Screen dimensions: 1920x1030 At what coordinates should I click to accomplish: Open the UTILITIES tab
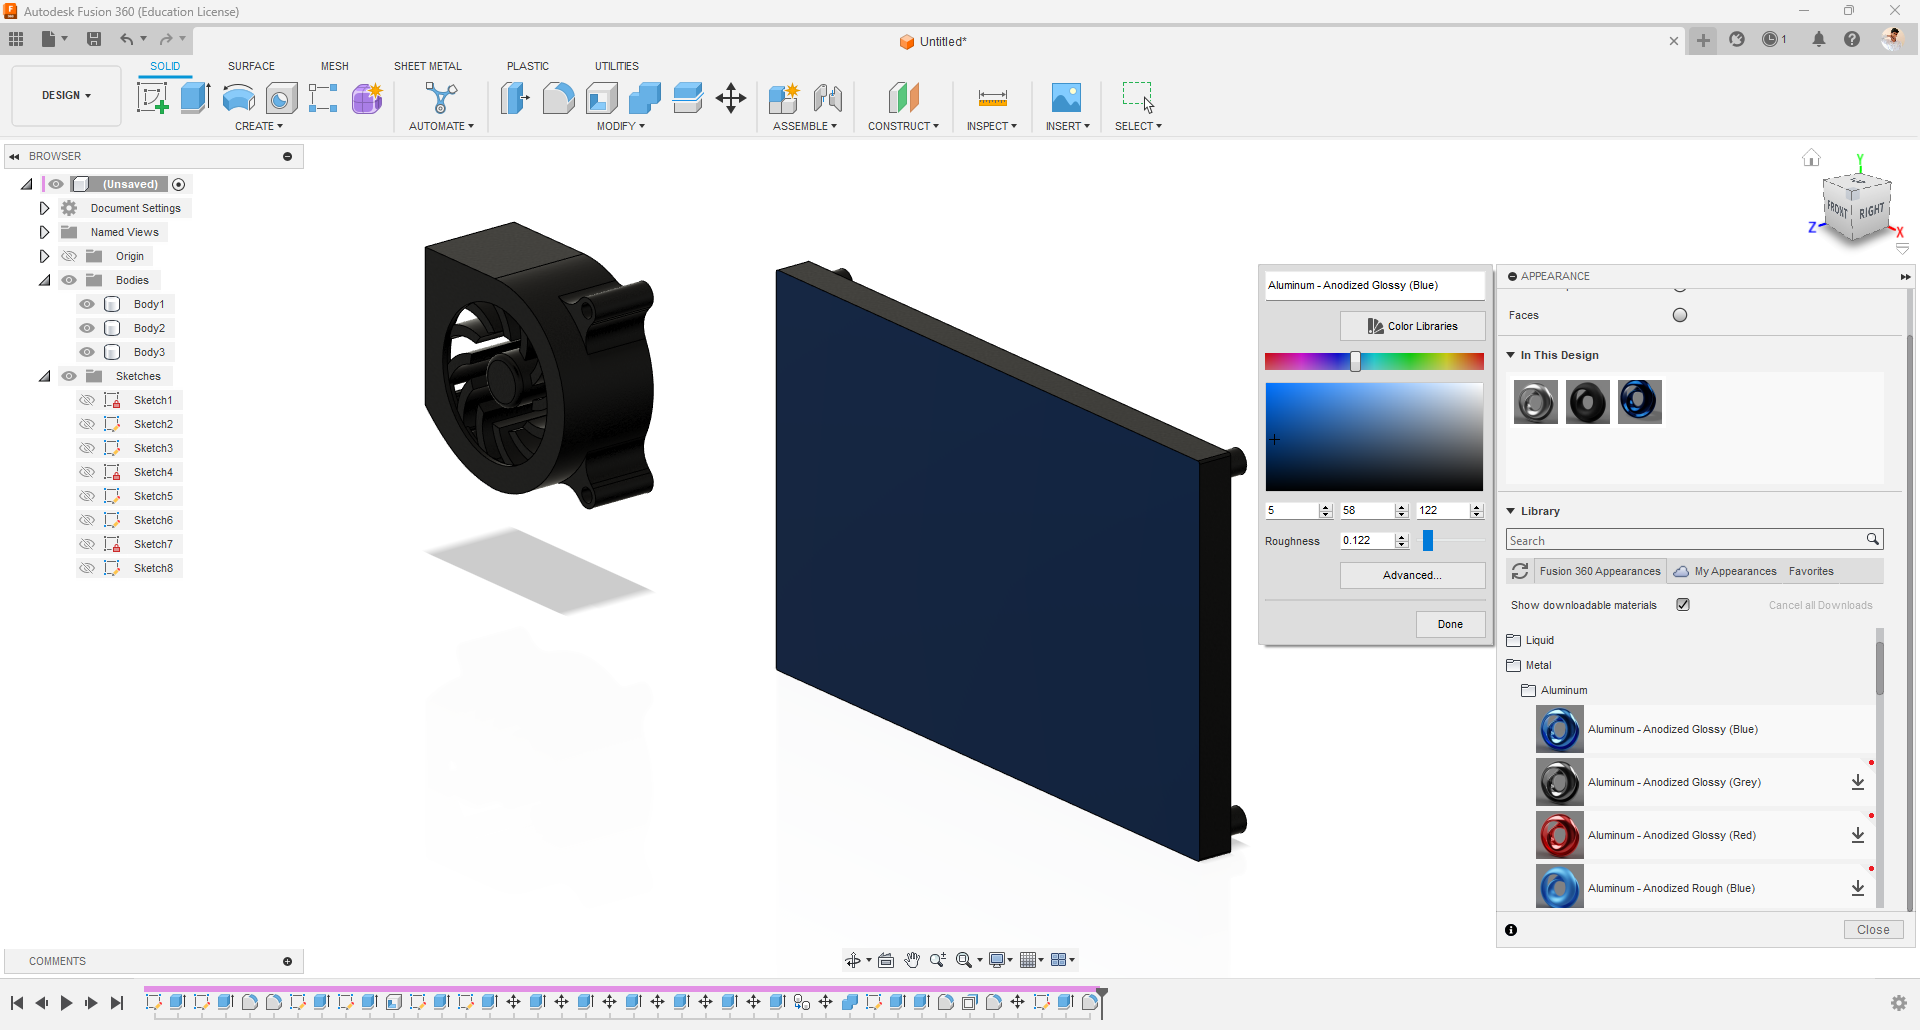617,66
